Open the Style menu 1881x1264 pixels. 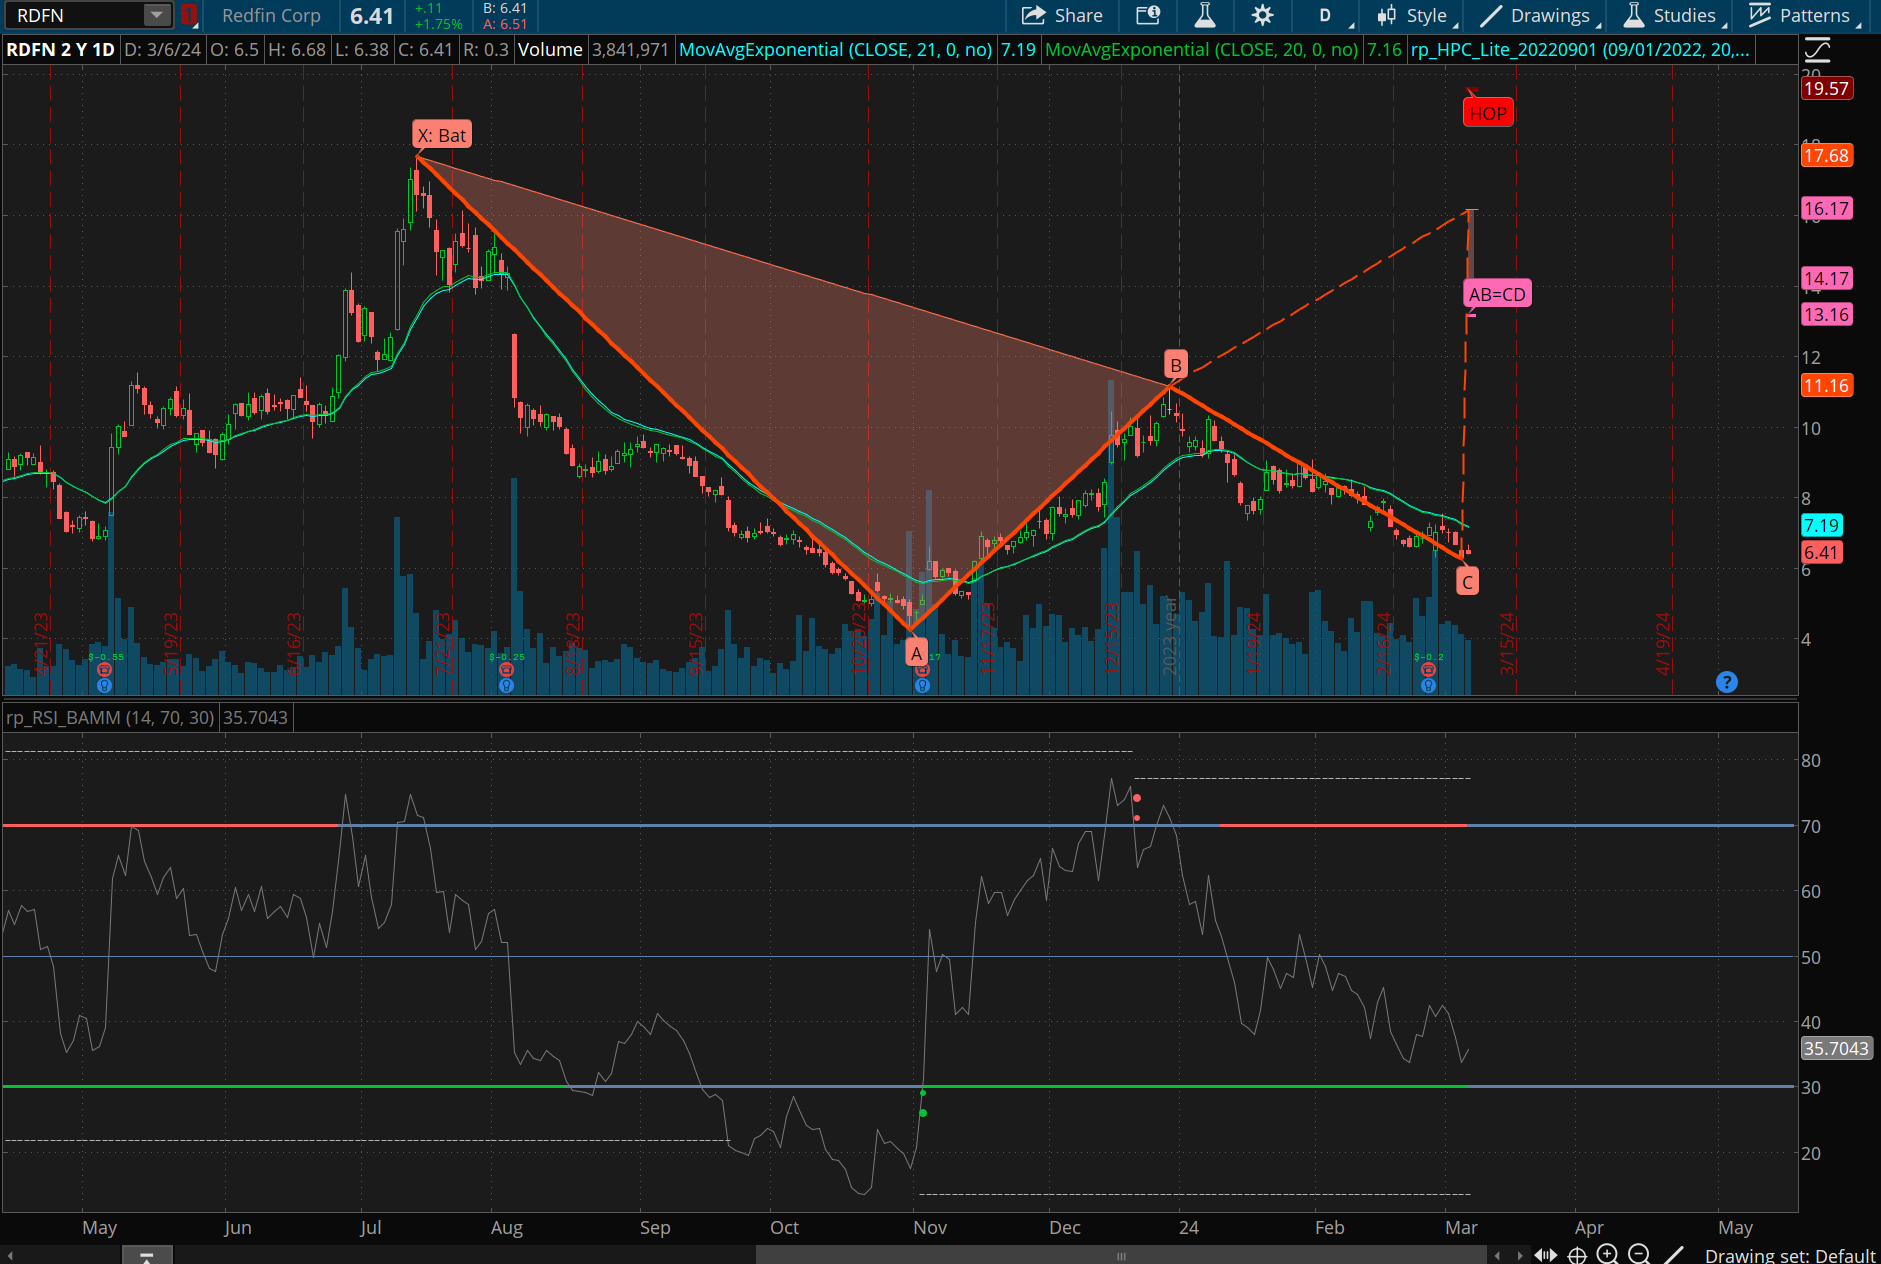1413,16
